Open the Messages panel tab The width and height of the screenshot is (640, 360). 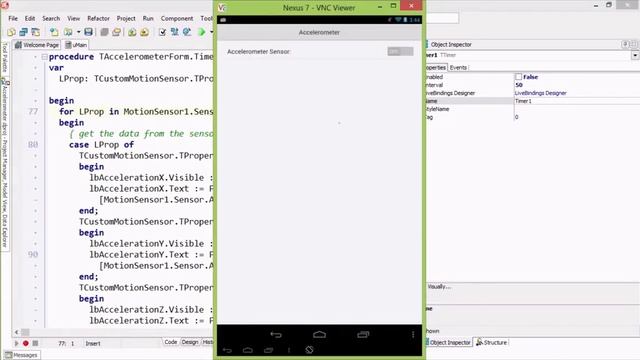point(22,355)
